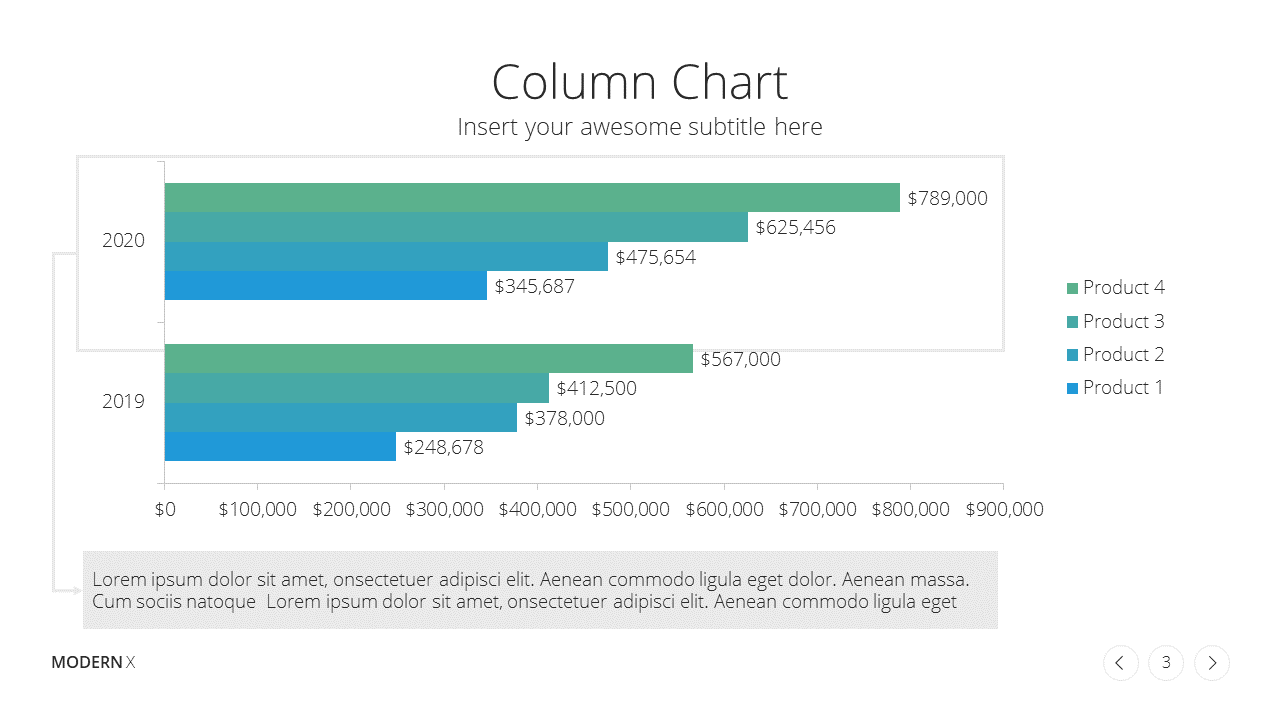Select the Product 3 legend swatch
The width and height of the screenshot is (1280, 720).
[1073, 322]
